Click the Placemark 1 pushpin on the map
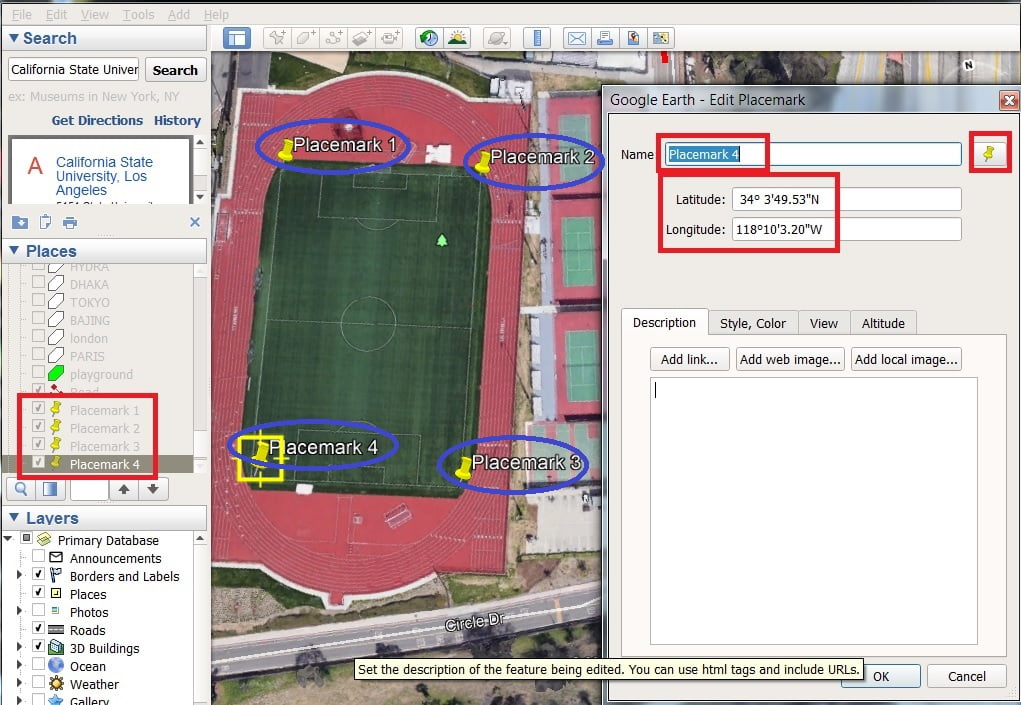Viewport: 1021px width, 705px height. click(285, 150)
